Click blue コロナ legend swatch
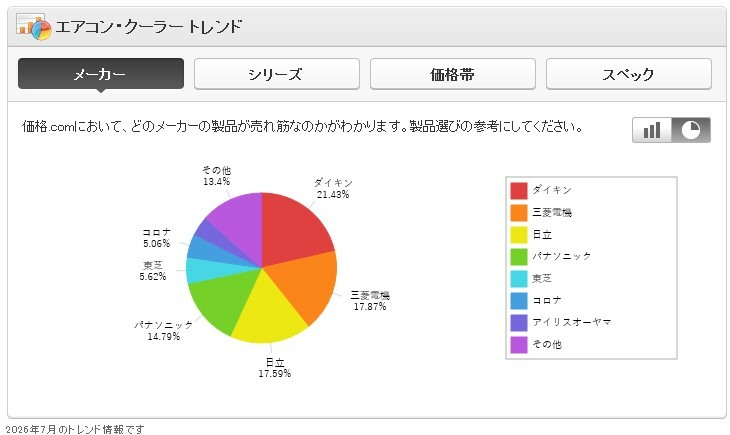Image resolution: width=730 pixels, height=435 pixels. pos(519,301)
